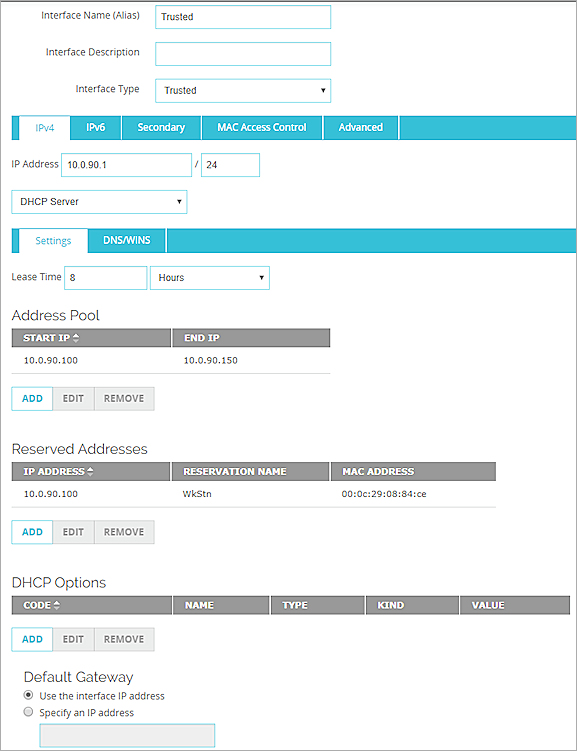Remove the selected Address Pool entry

(124, 398)
